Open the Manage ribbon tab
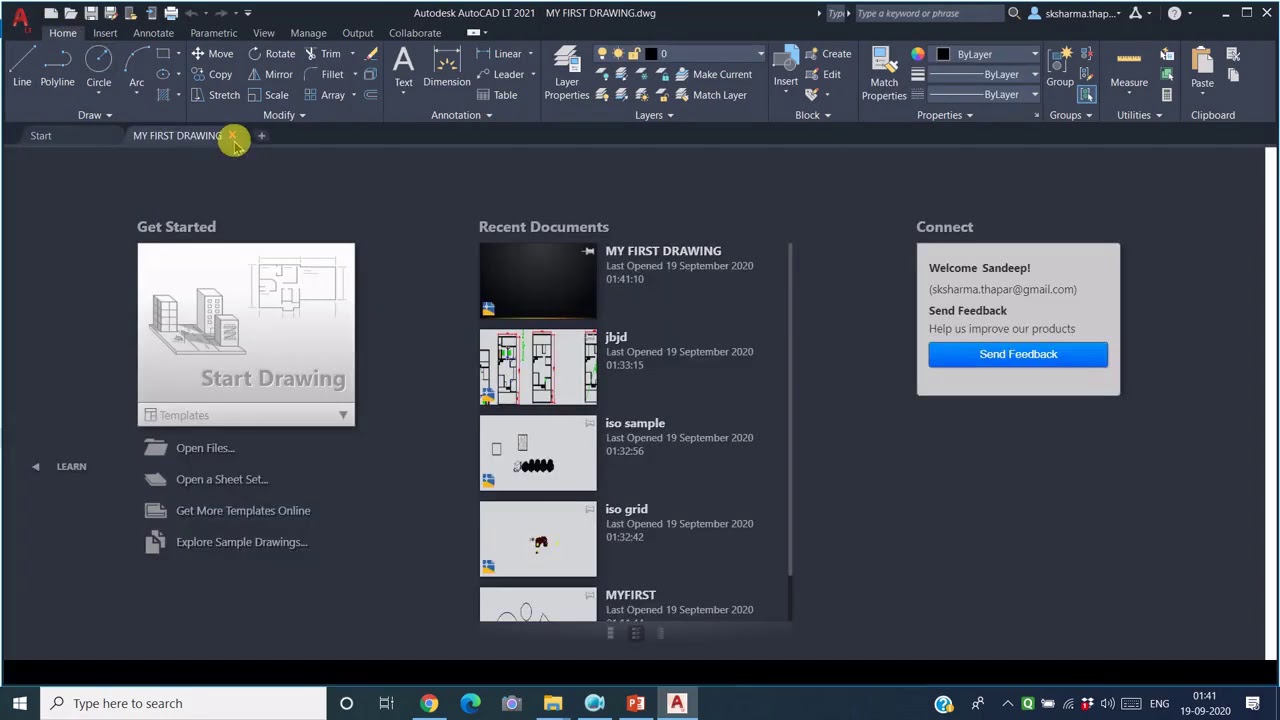Screen dimensions: 1280x720 coord(308,33)
